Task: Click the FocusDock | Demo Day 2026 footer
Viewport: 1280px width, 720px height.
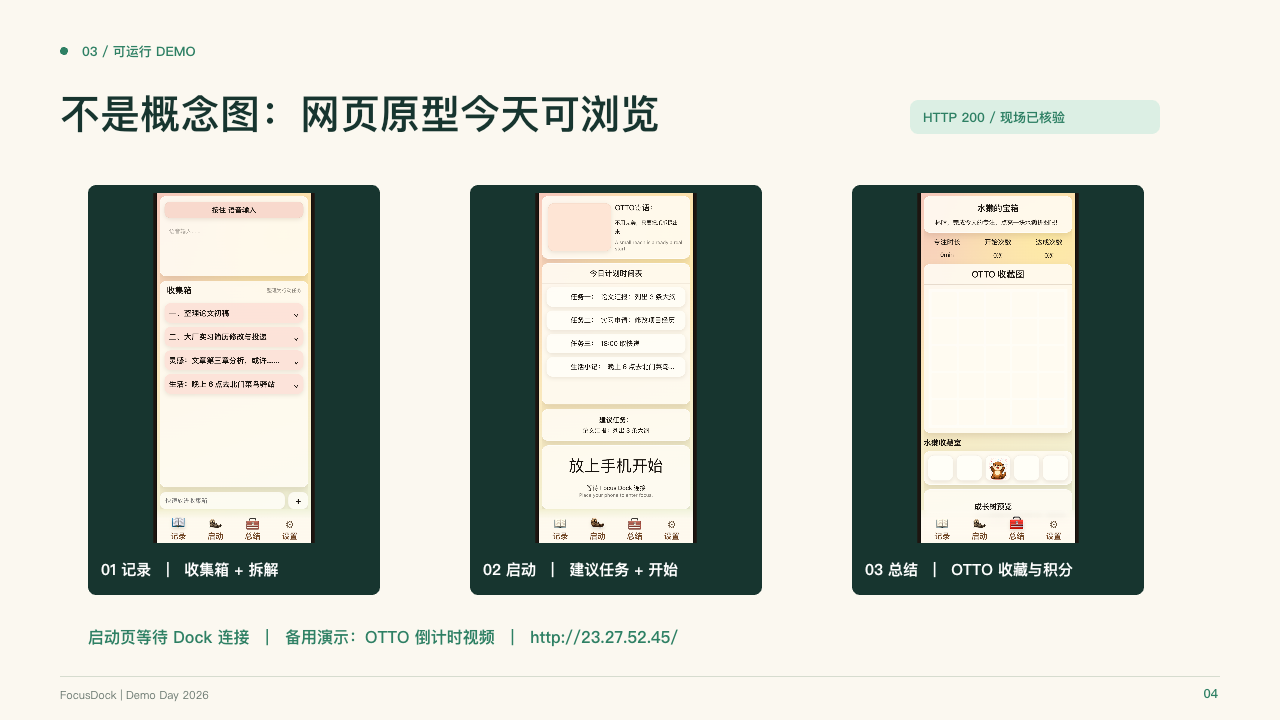Action: 134,695
